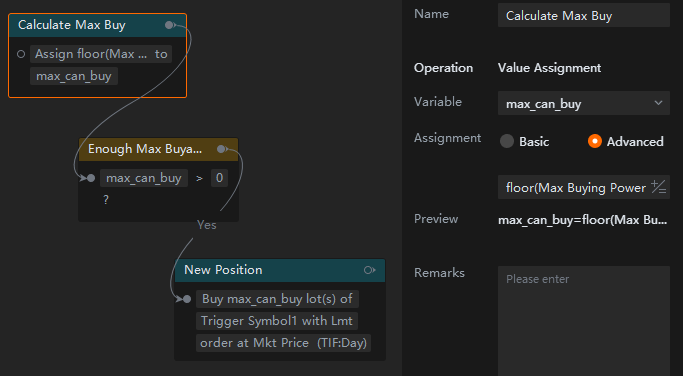Screen dimensions: 683x376
Task: Click the question mark in the condition node
Action: click(106, 200)
